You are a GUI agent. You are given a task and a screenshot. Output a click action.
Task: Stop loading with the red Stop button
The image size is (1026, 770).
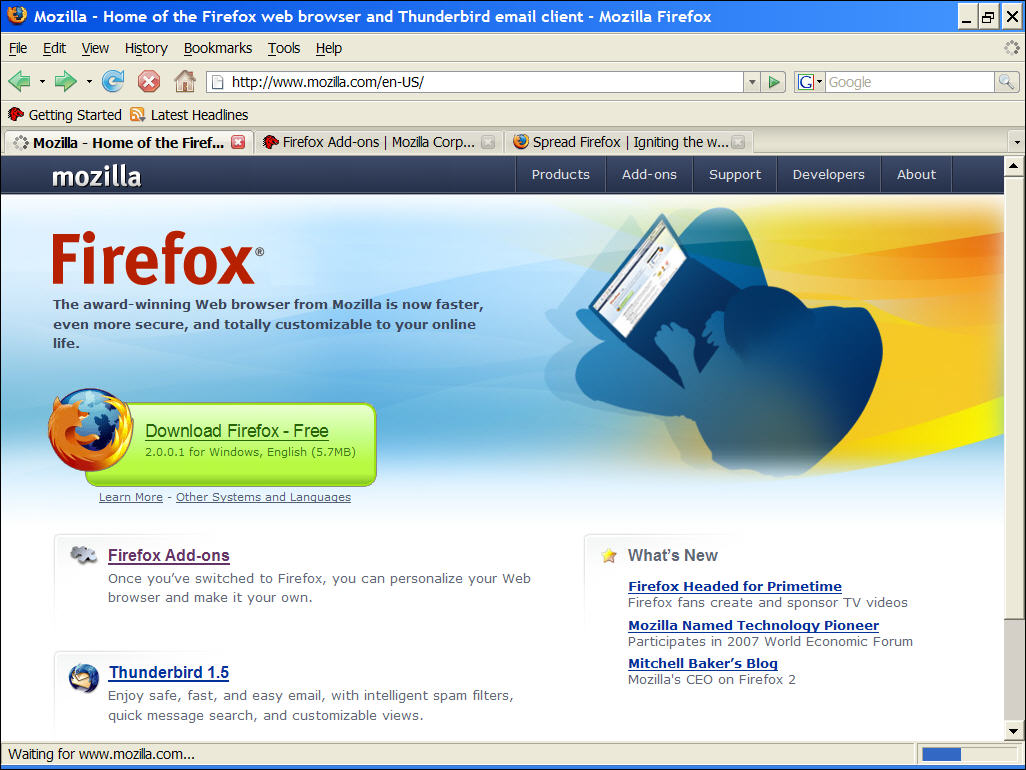(149, 82)
